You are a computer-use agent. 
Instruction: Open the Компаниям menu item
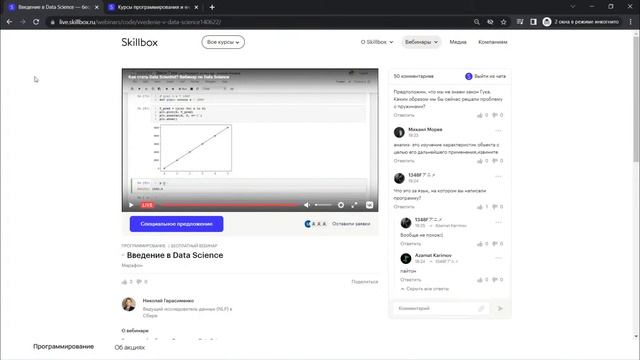coord(493,42)
